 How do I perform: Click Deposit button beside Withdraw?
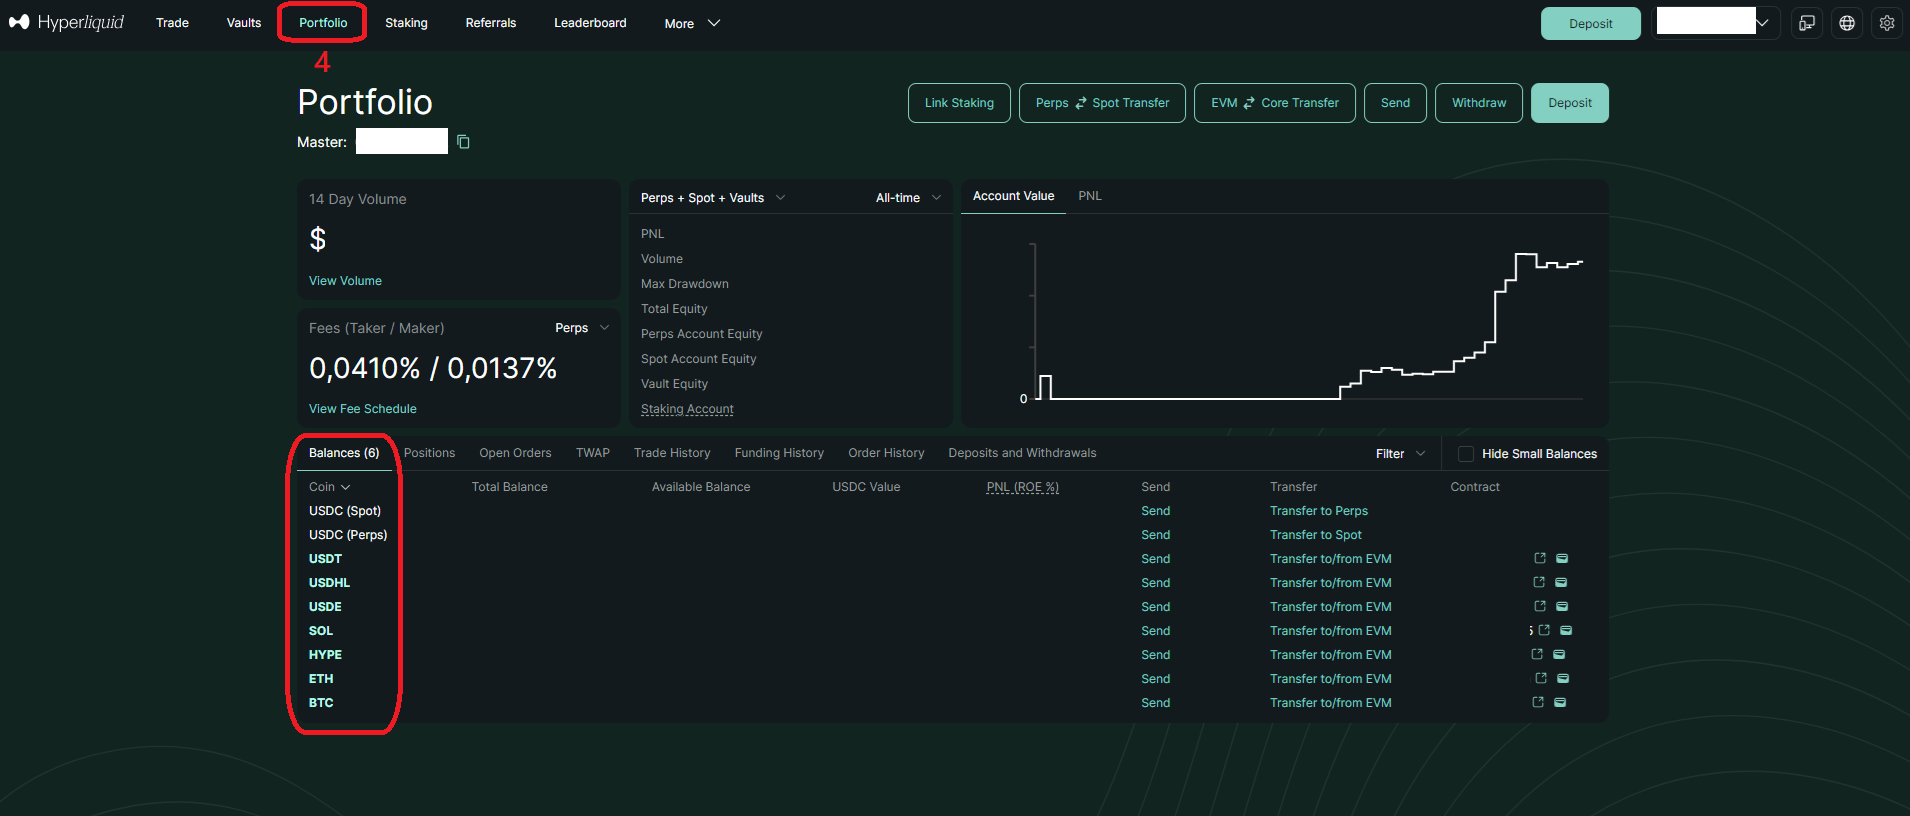(1570, 103)
